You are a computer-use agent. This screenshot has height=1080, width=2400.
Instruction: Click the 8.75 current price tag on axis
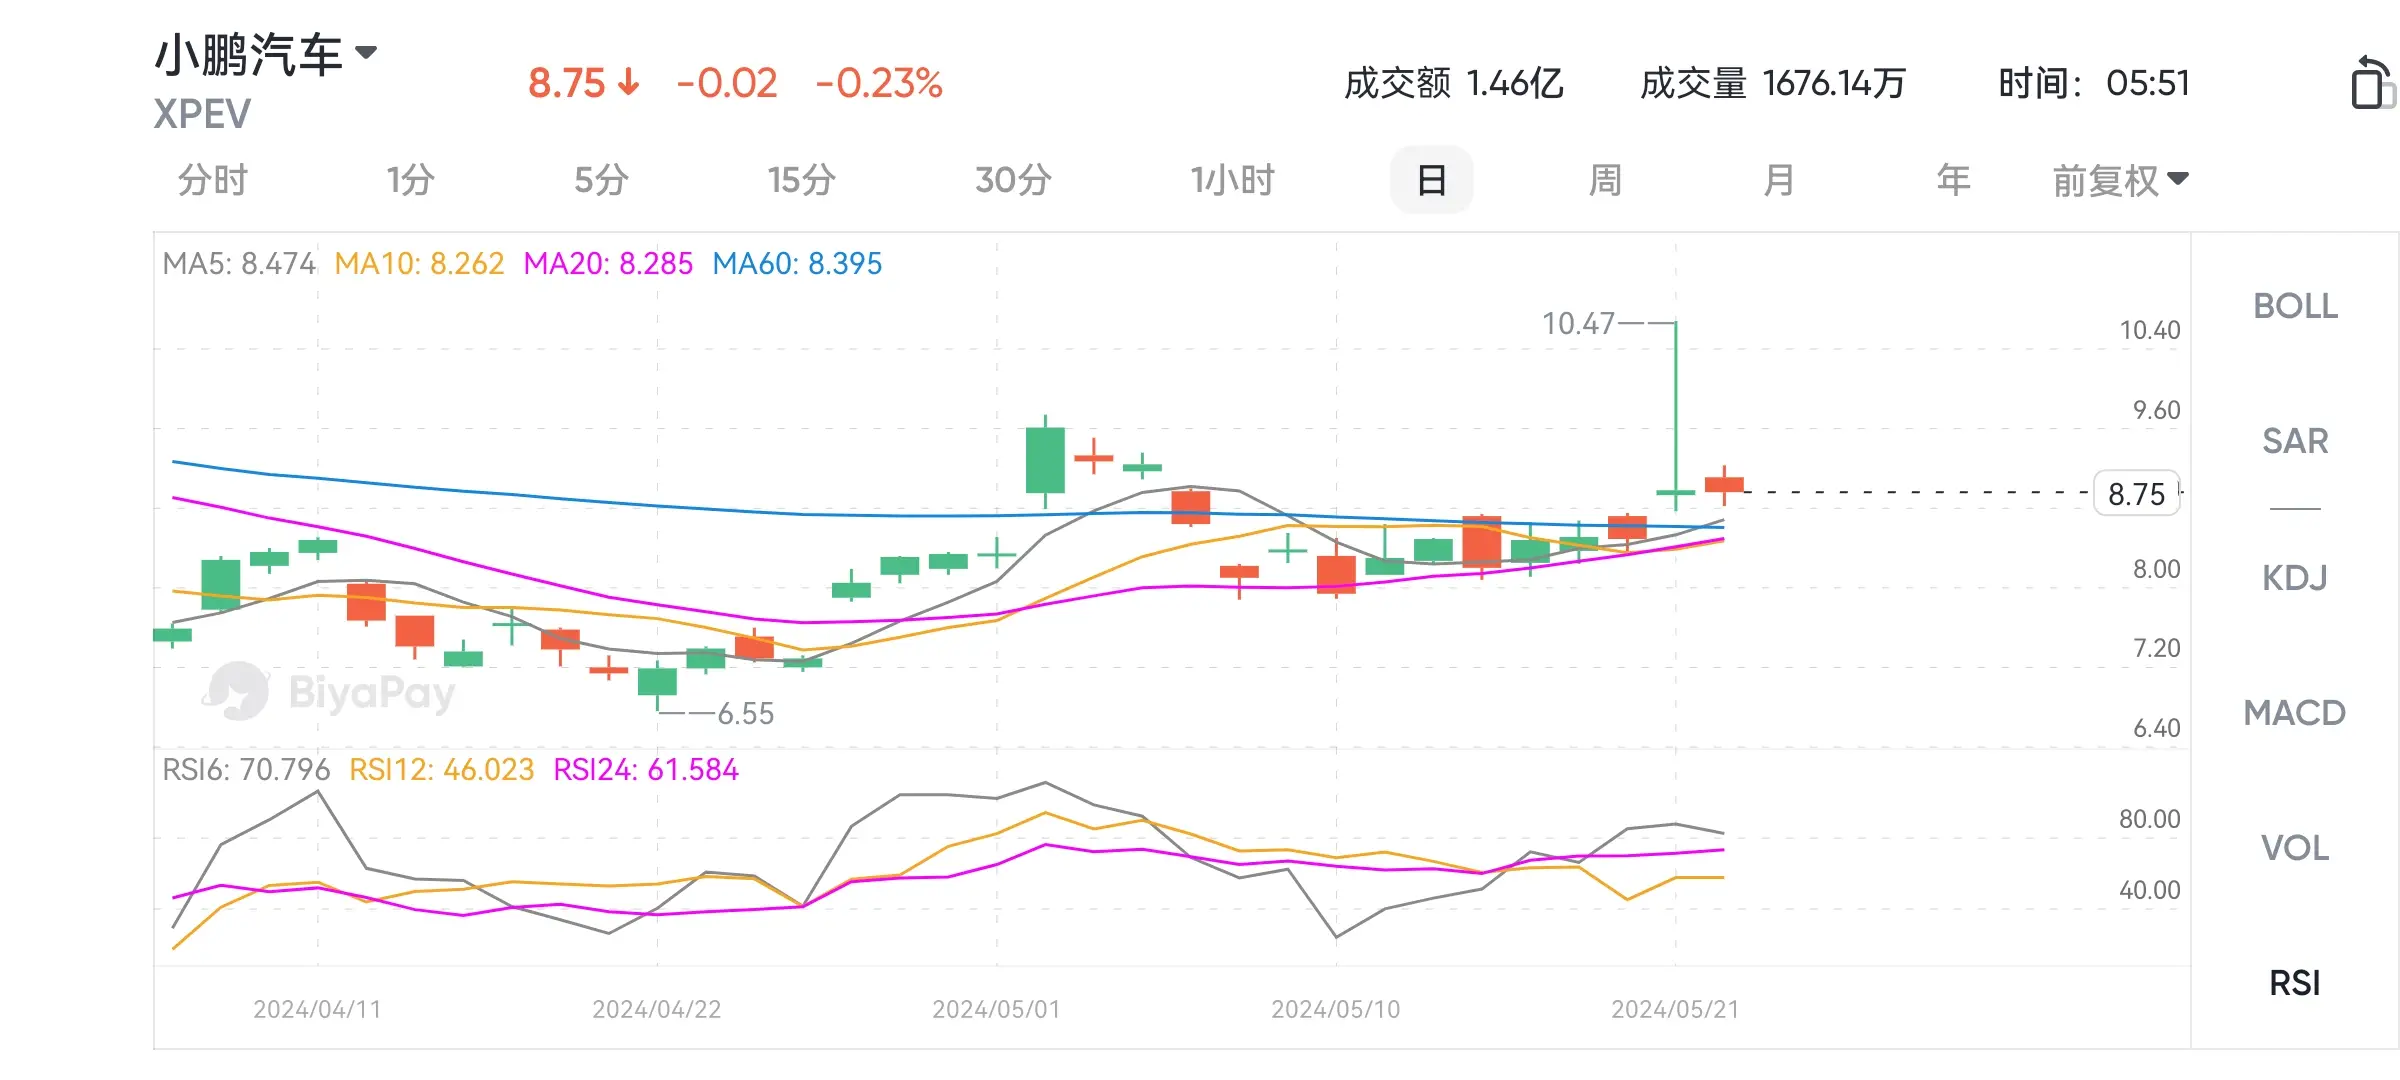coord(2137,494)
